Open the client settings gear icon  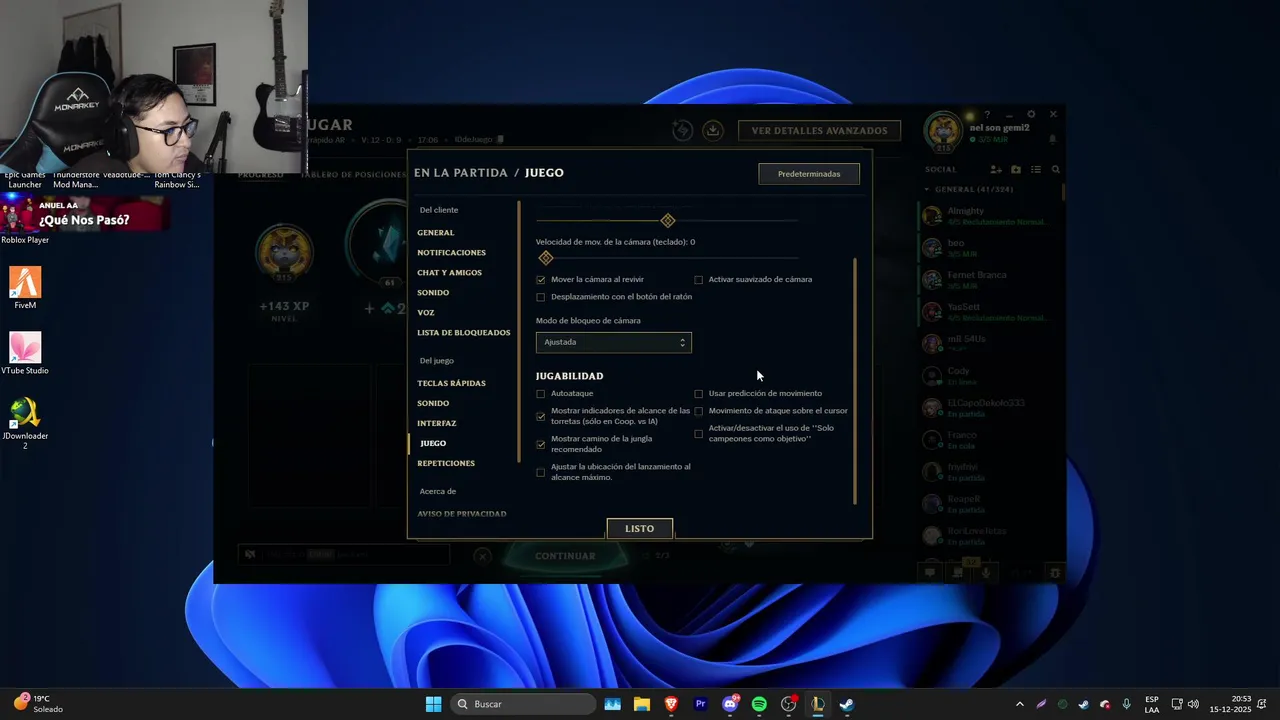tap(1031, 115)
